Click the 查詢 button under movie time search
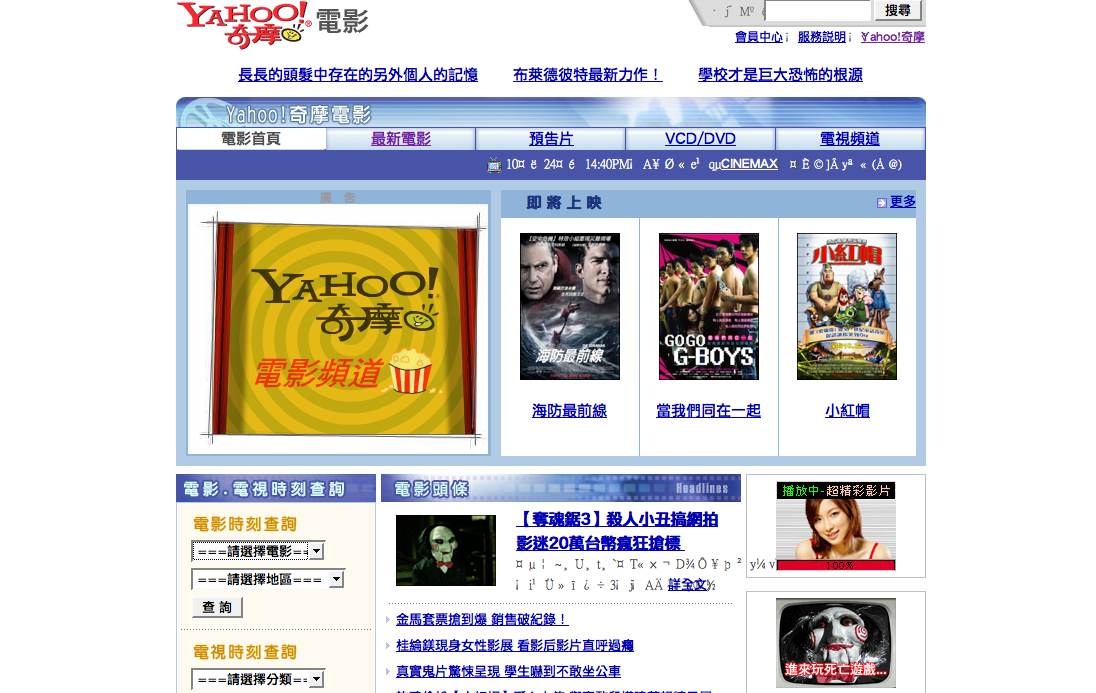 (217, 607)
